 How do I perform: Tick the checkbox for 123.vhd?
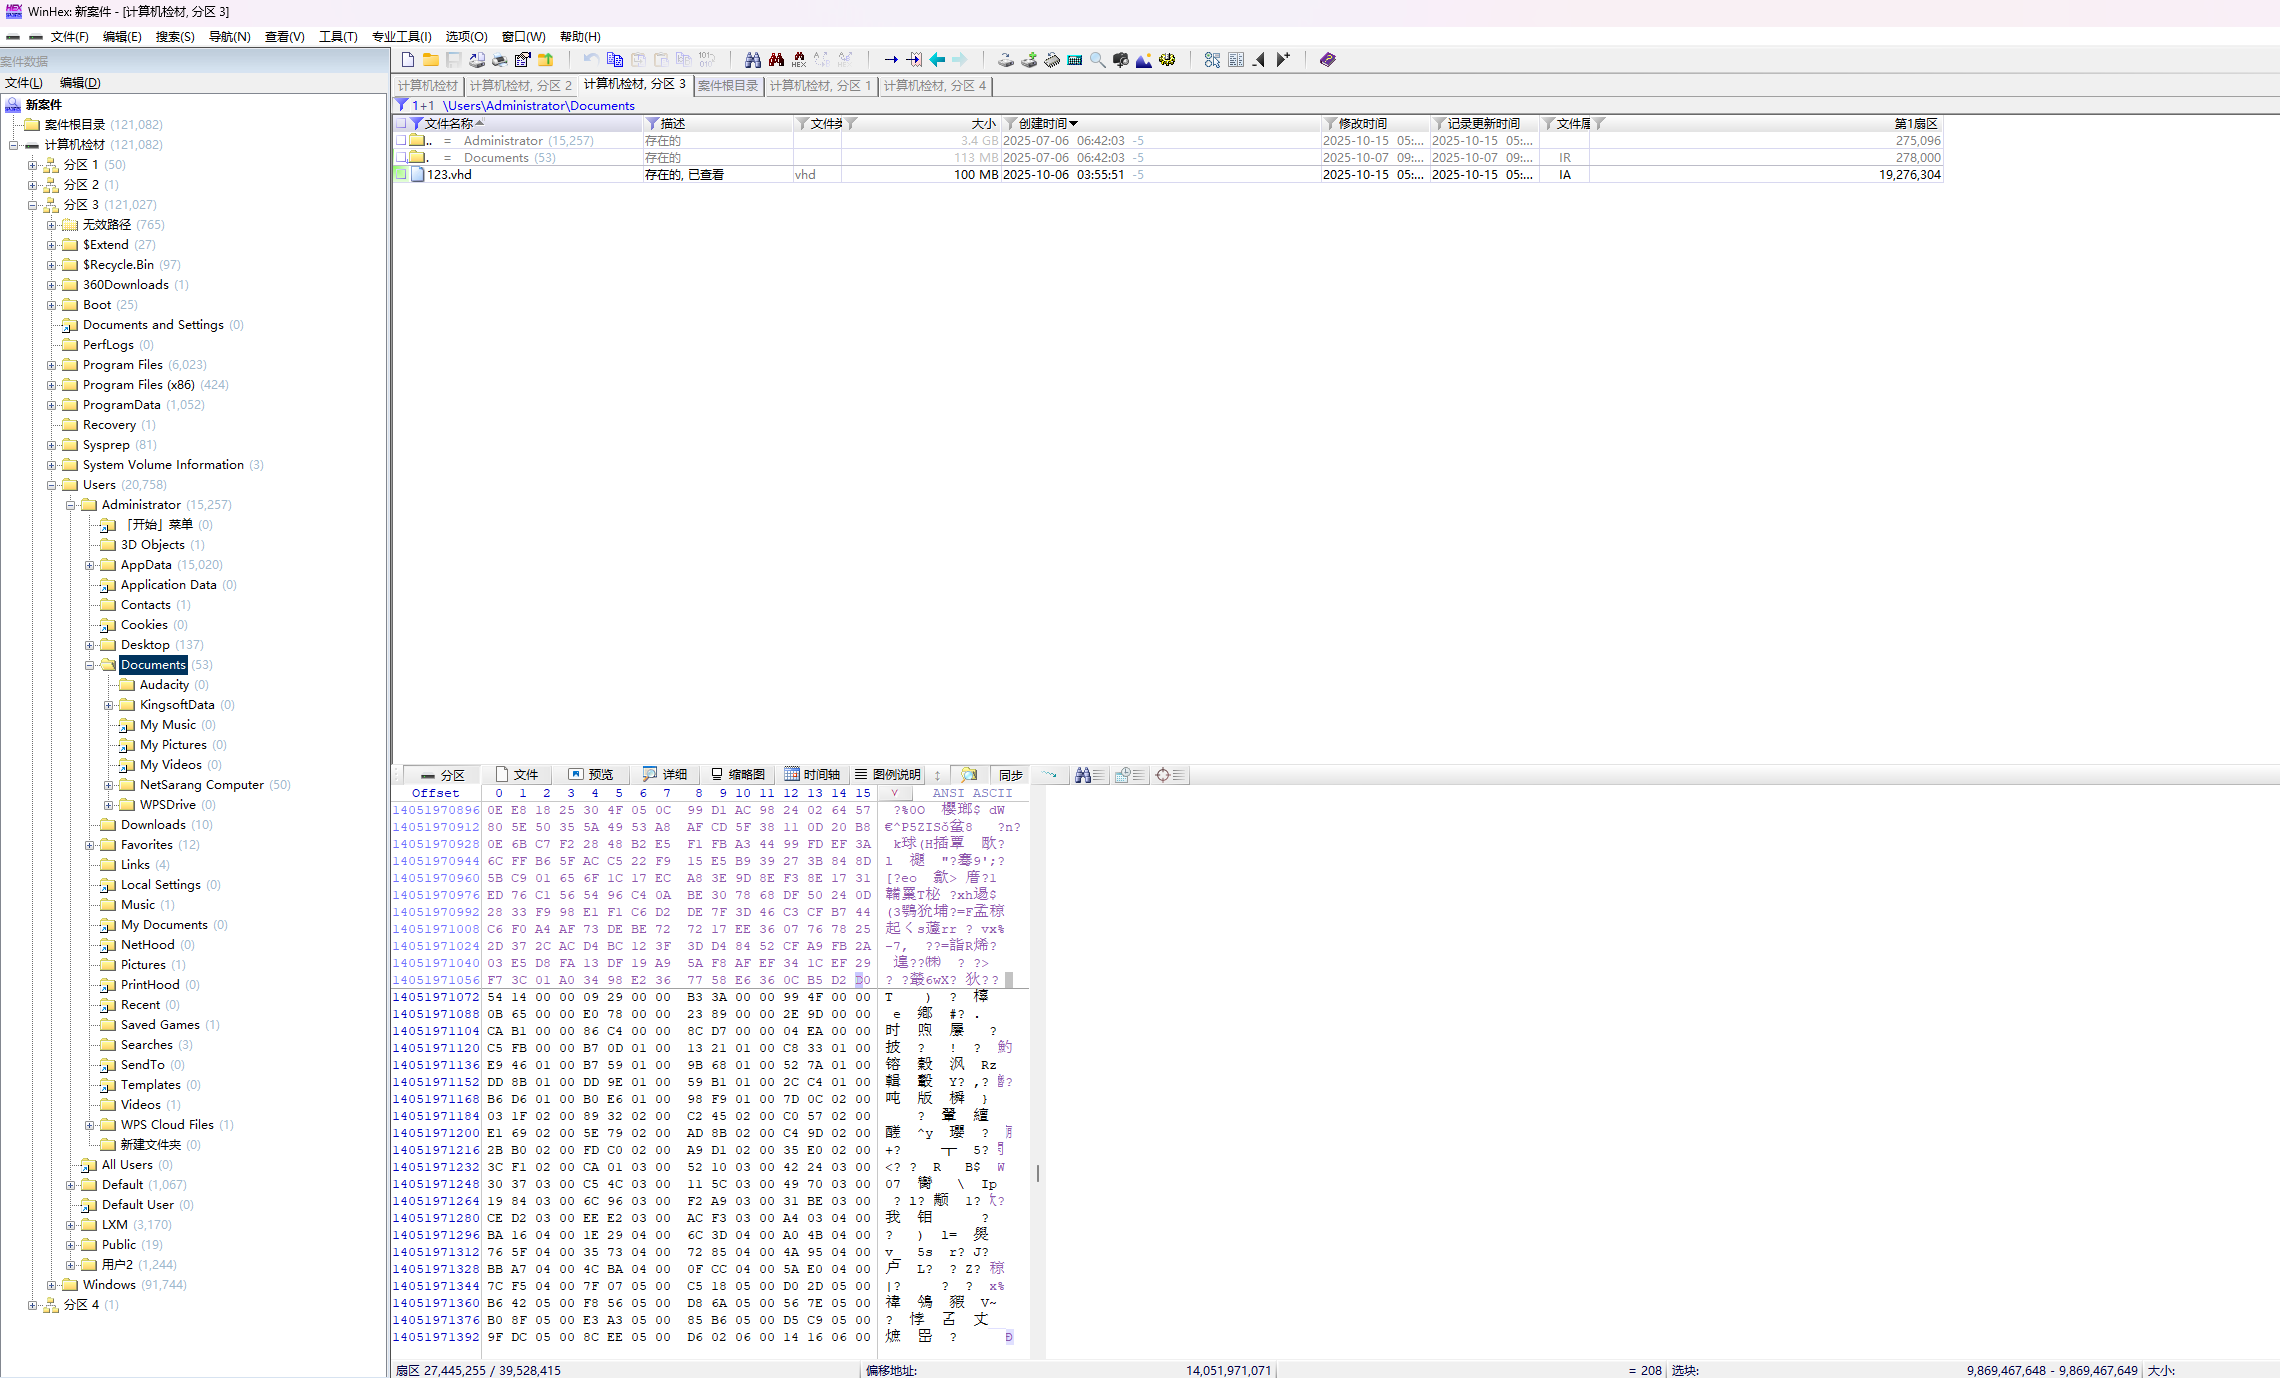coord(401,174)
